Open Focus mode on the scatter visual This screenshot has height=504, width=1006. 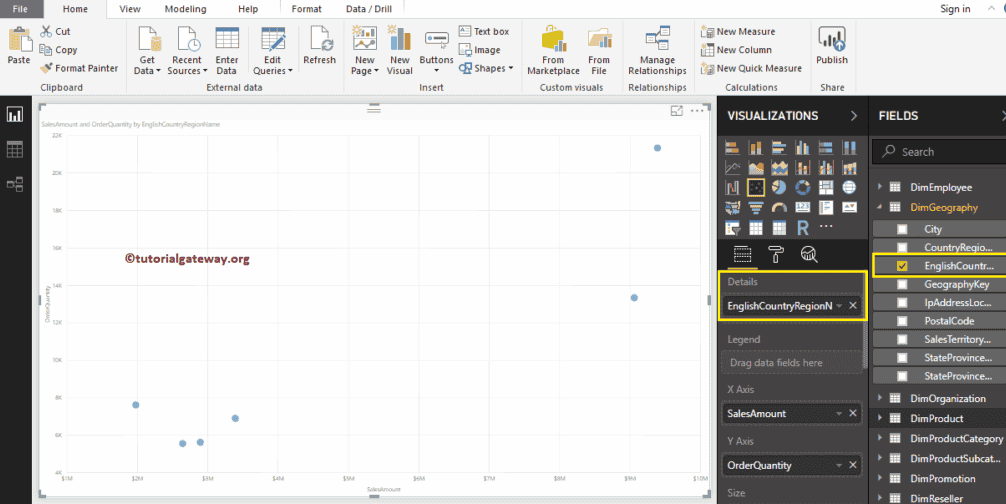pyautogui.click(x=676, y=111)
